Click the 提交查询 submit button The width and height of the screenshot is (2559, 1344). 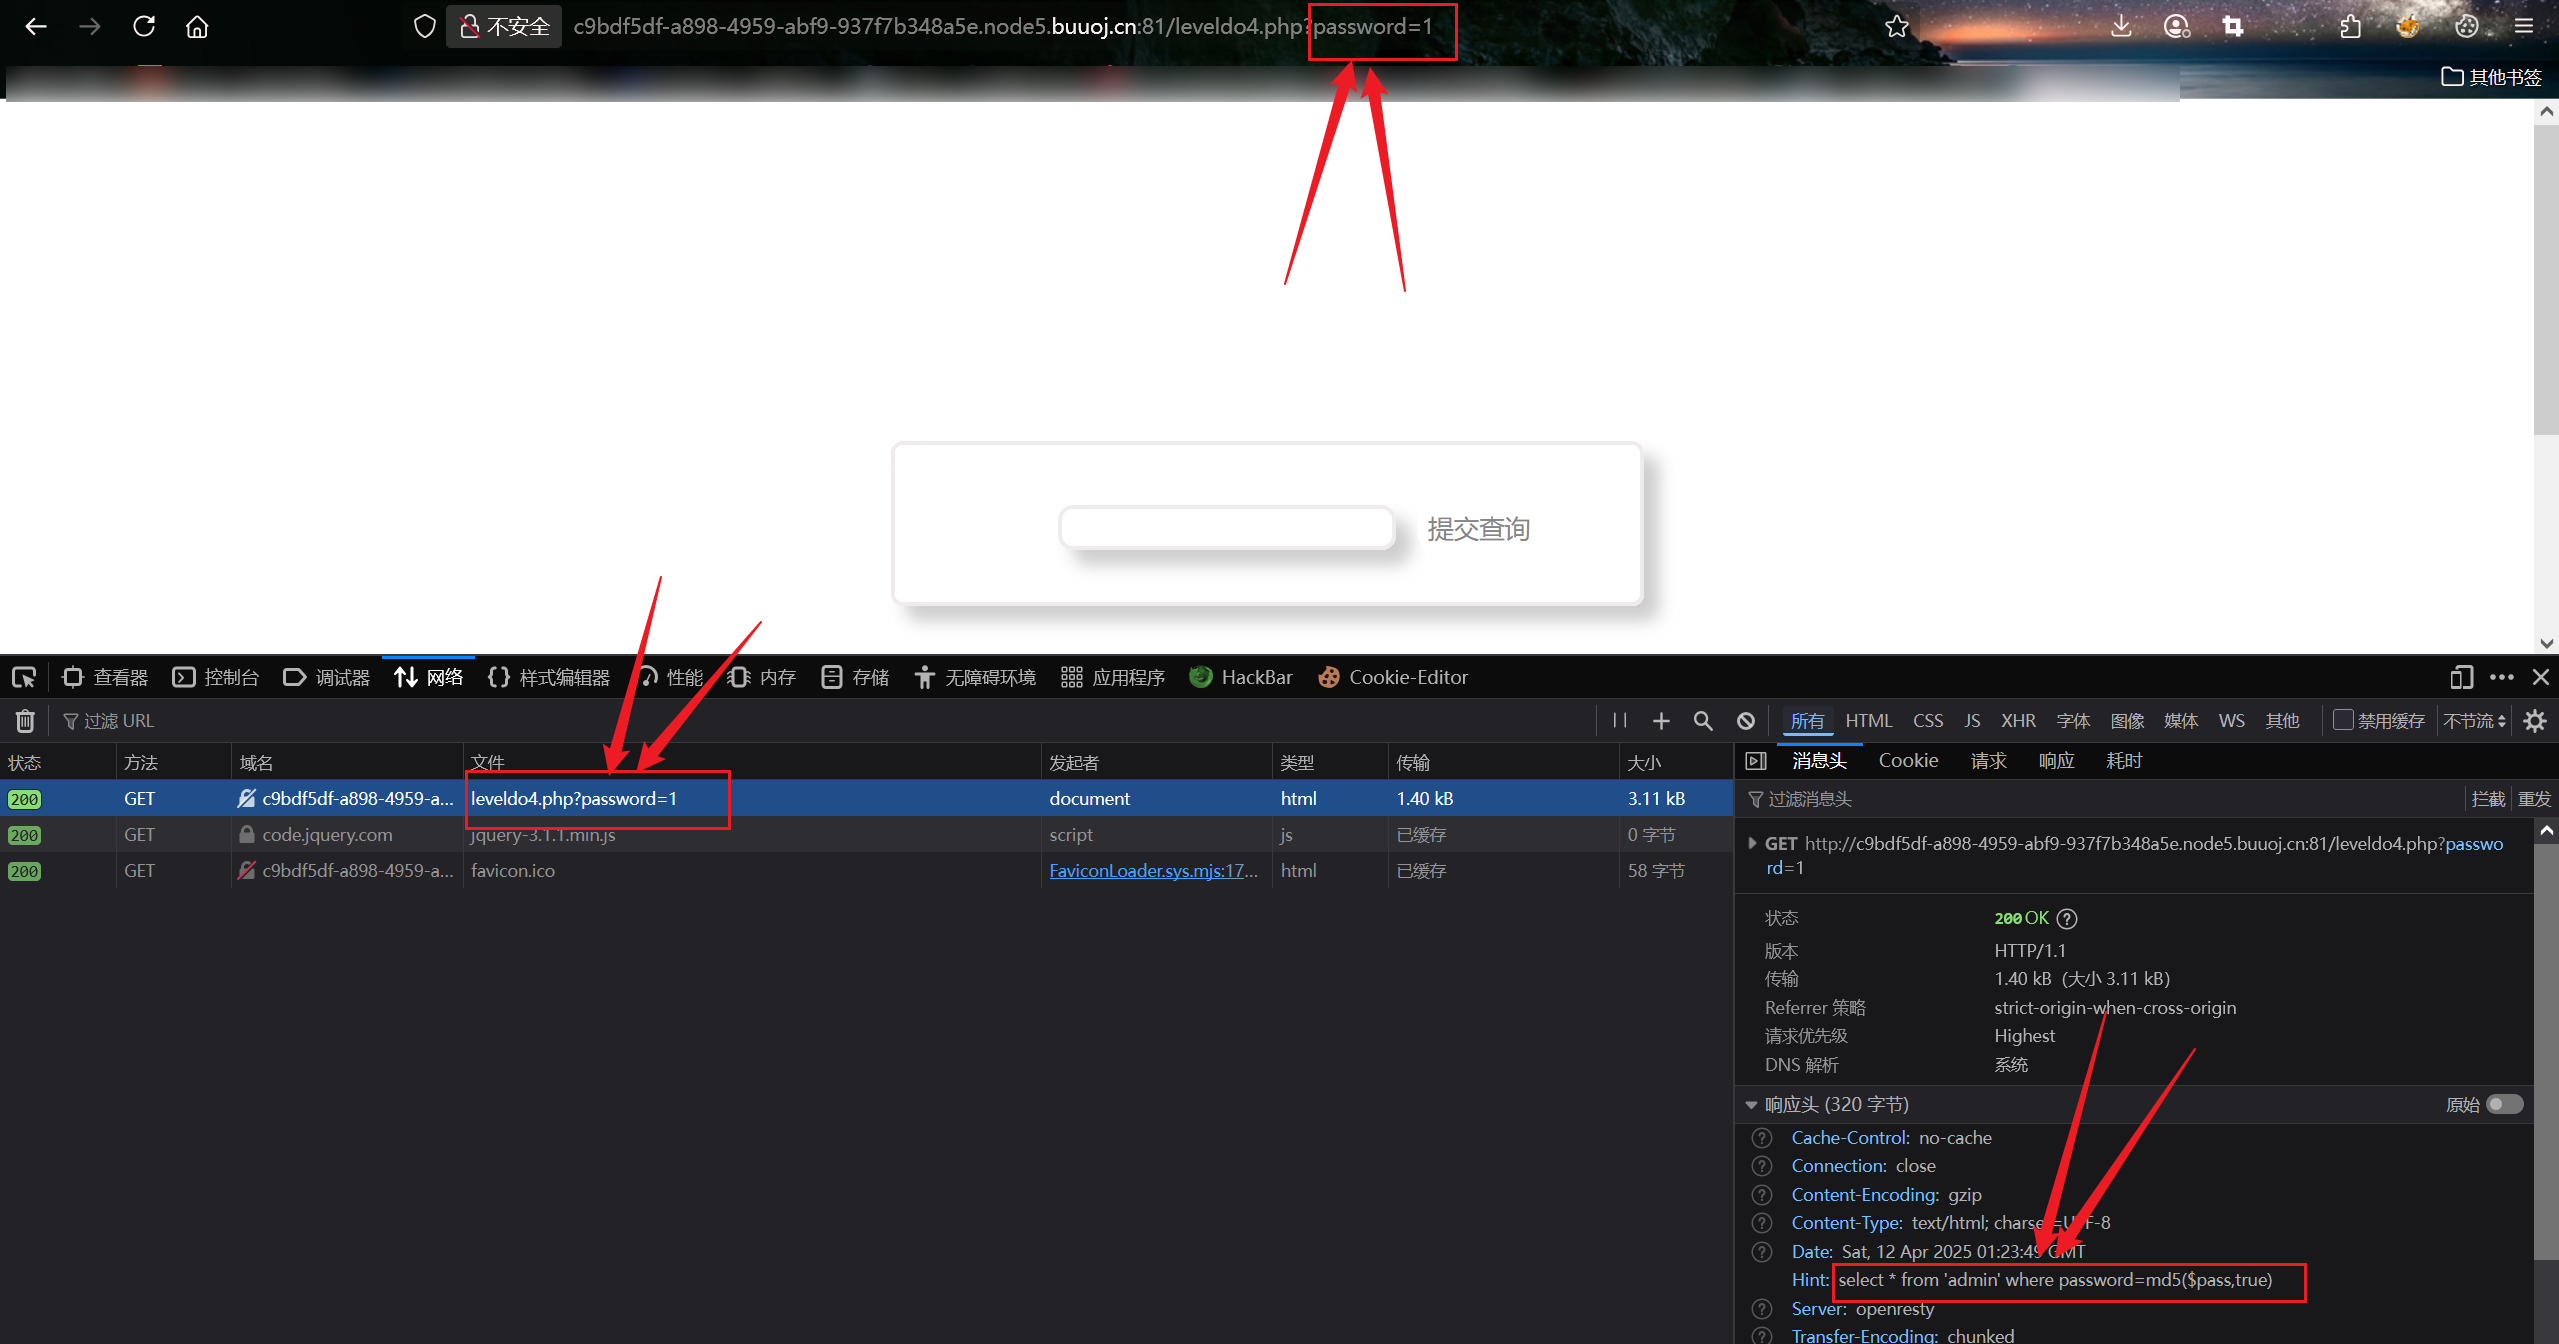point(1478,529)
